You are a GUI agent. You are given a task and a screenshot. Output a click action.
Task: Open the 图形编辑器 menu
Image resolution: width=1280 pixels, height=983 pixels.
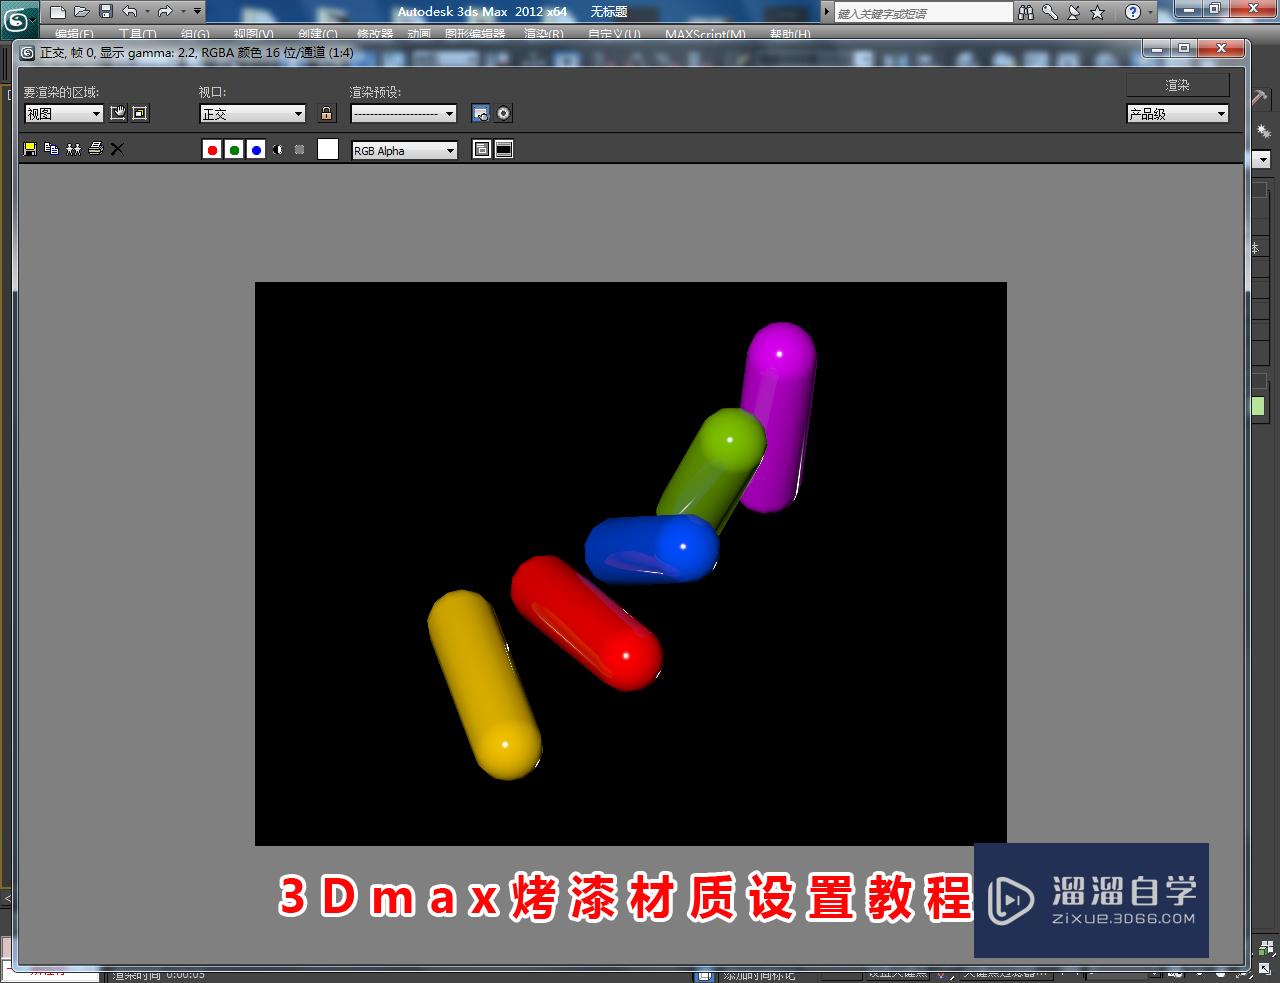pyautogui.click(x=475, y=34)
